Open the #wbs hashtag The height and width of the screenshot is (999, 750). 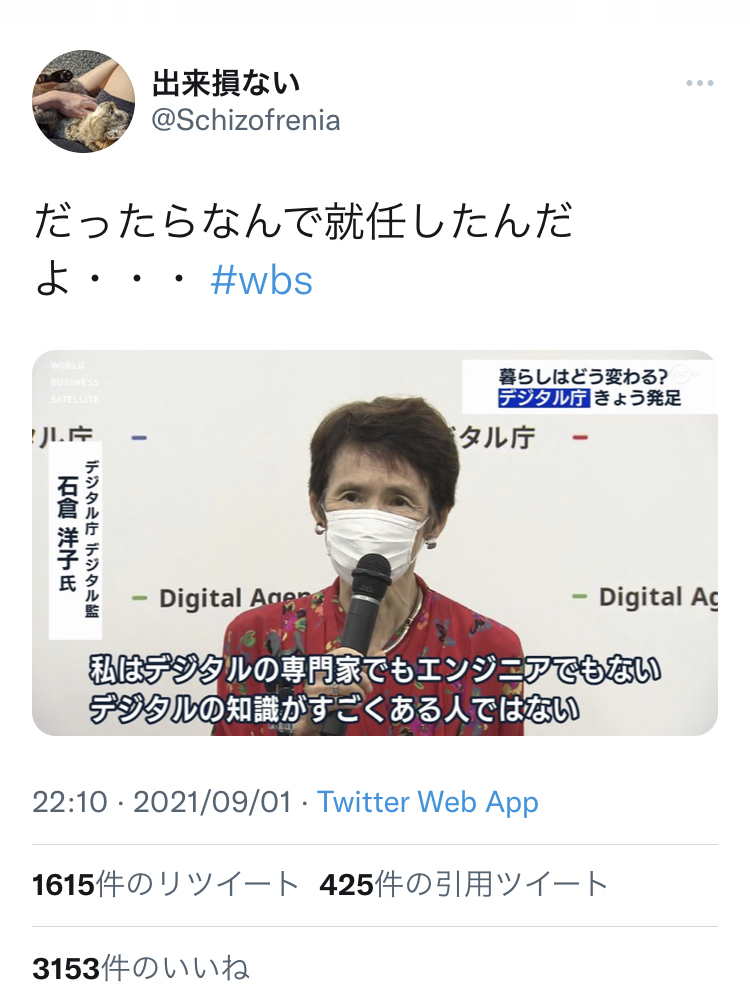coord(261,280)
